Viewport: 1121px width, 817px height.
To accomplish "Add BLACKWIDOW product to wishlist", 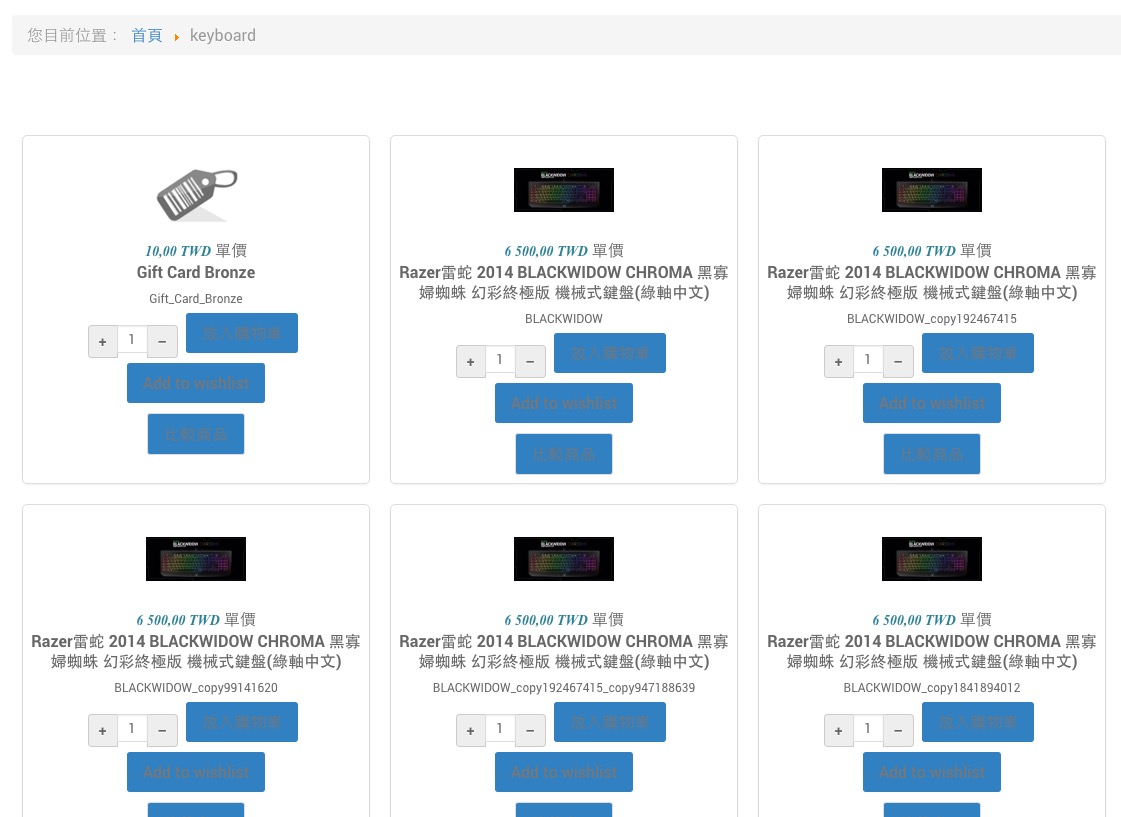I will coord(563,403).
